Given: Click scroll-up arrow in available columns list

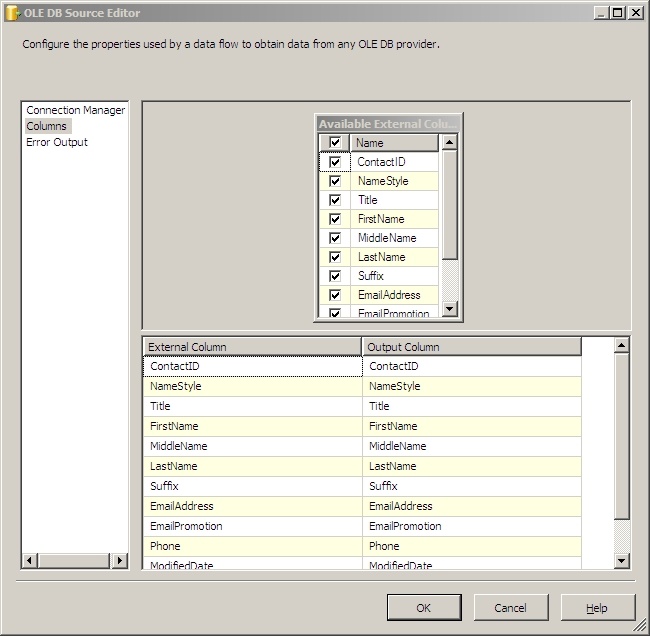Looking at the screenshot, I should (450, 142).
